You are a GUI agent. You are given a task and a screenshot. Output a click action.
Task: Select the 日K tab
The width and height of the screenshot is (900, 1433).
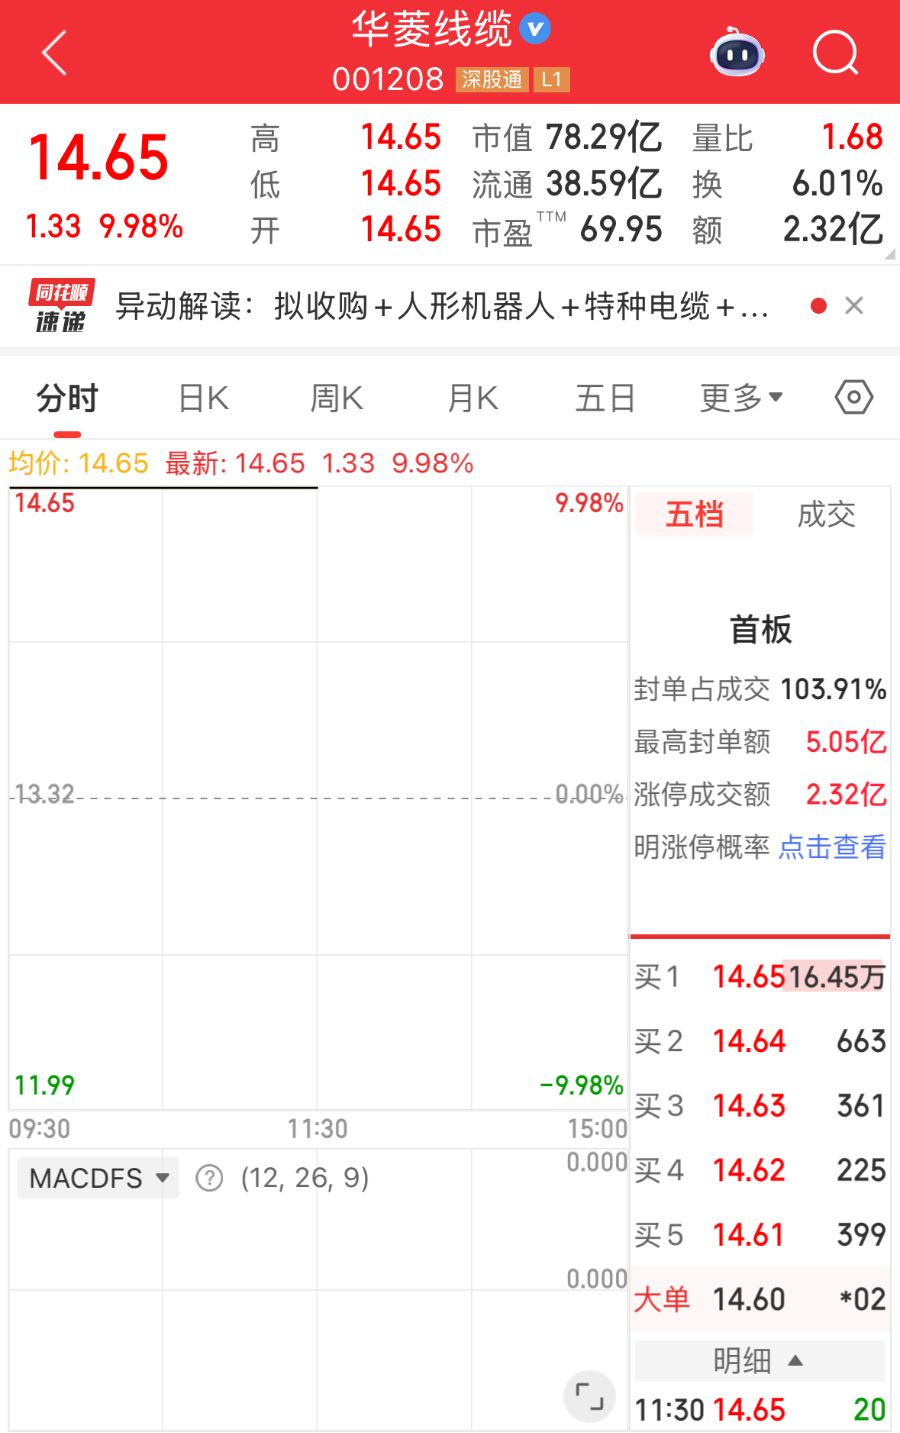point(204,398)
